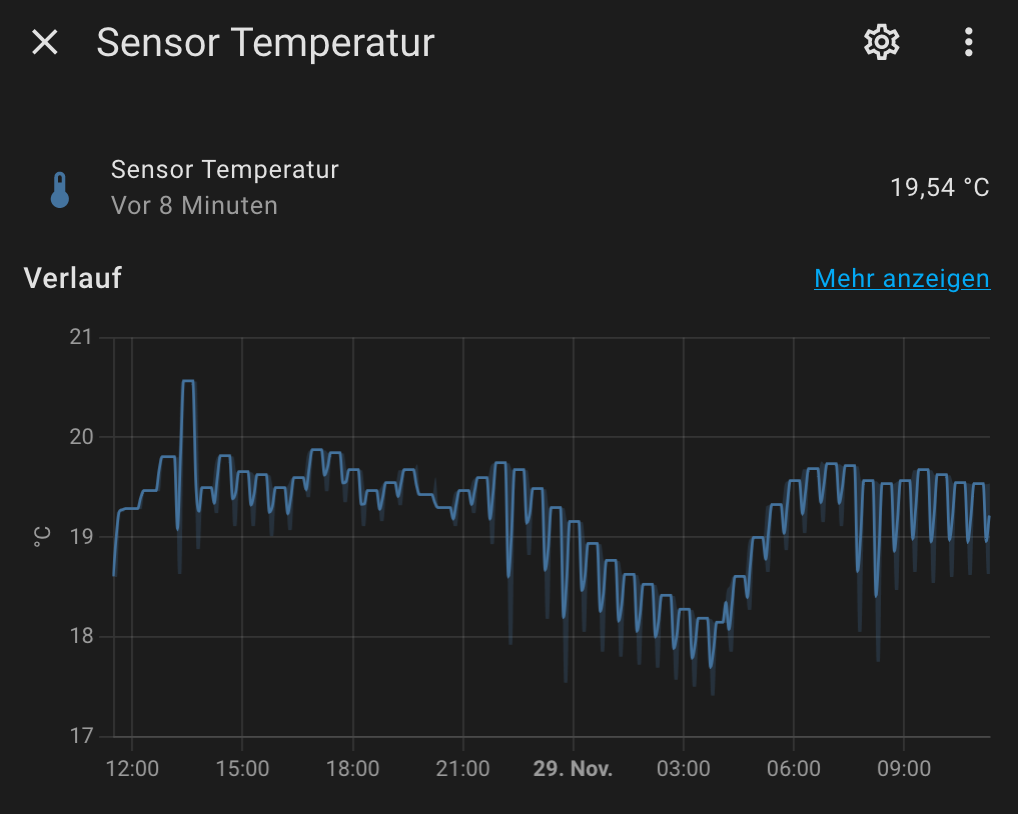Click the 18:00 time axis label
Viewport: 1018px width, 814px height.
point(353,769)
